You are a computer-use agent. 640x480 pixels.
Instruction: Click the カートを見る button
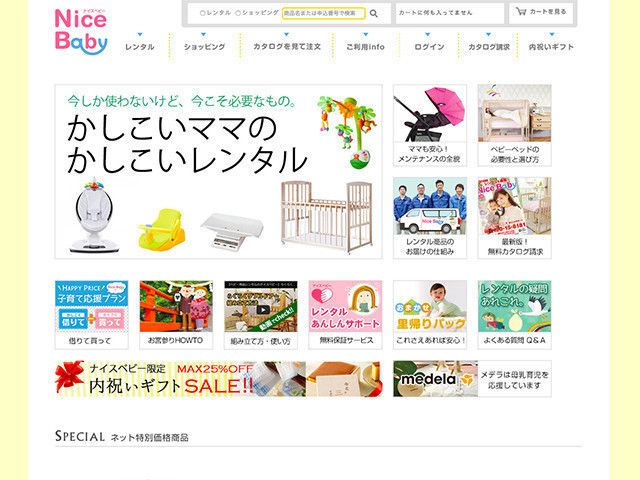(541, 13)
